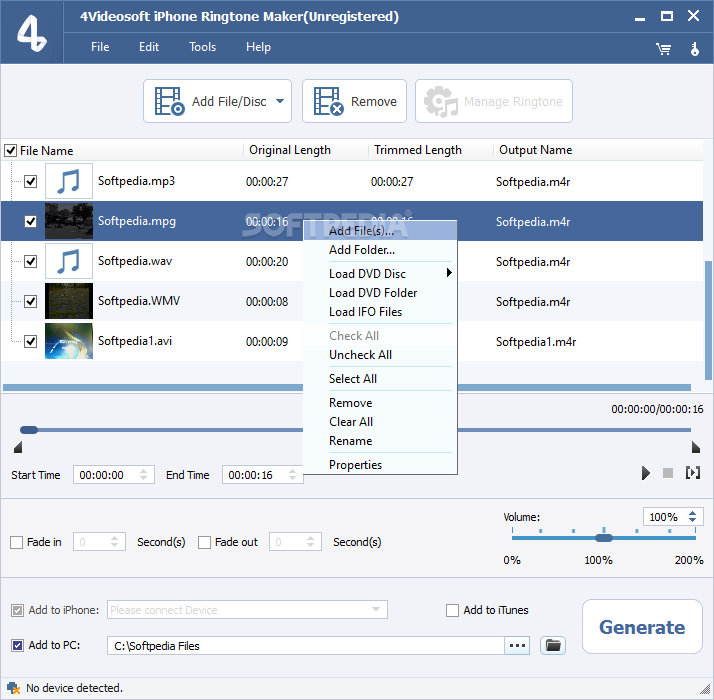
Task: Click the no-device status bar icon
Action: tap(13, 688)
